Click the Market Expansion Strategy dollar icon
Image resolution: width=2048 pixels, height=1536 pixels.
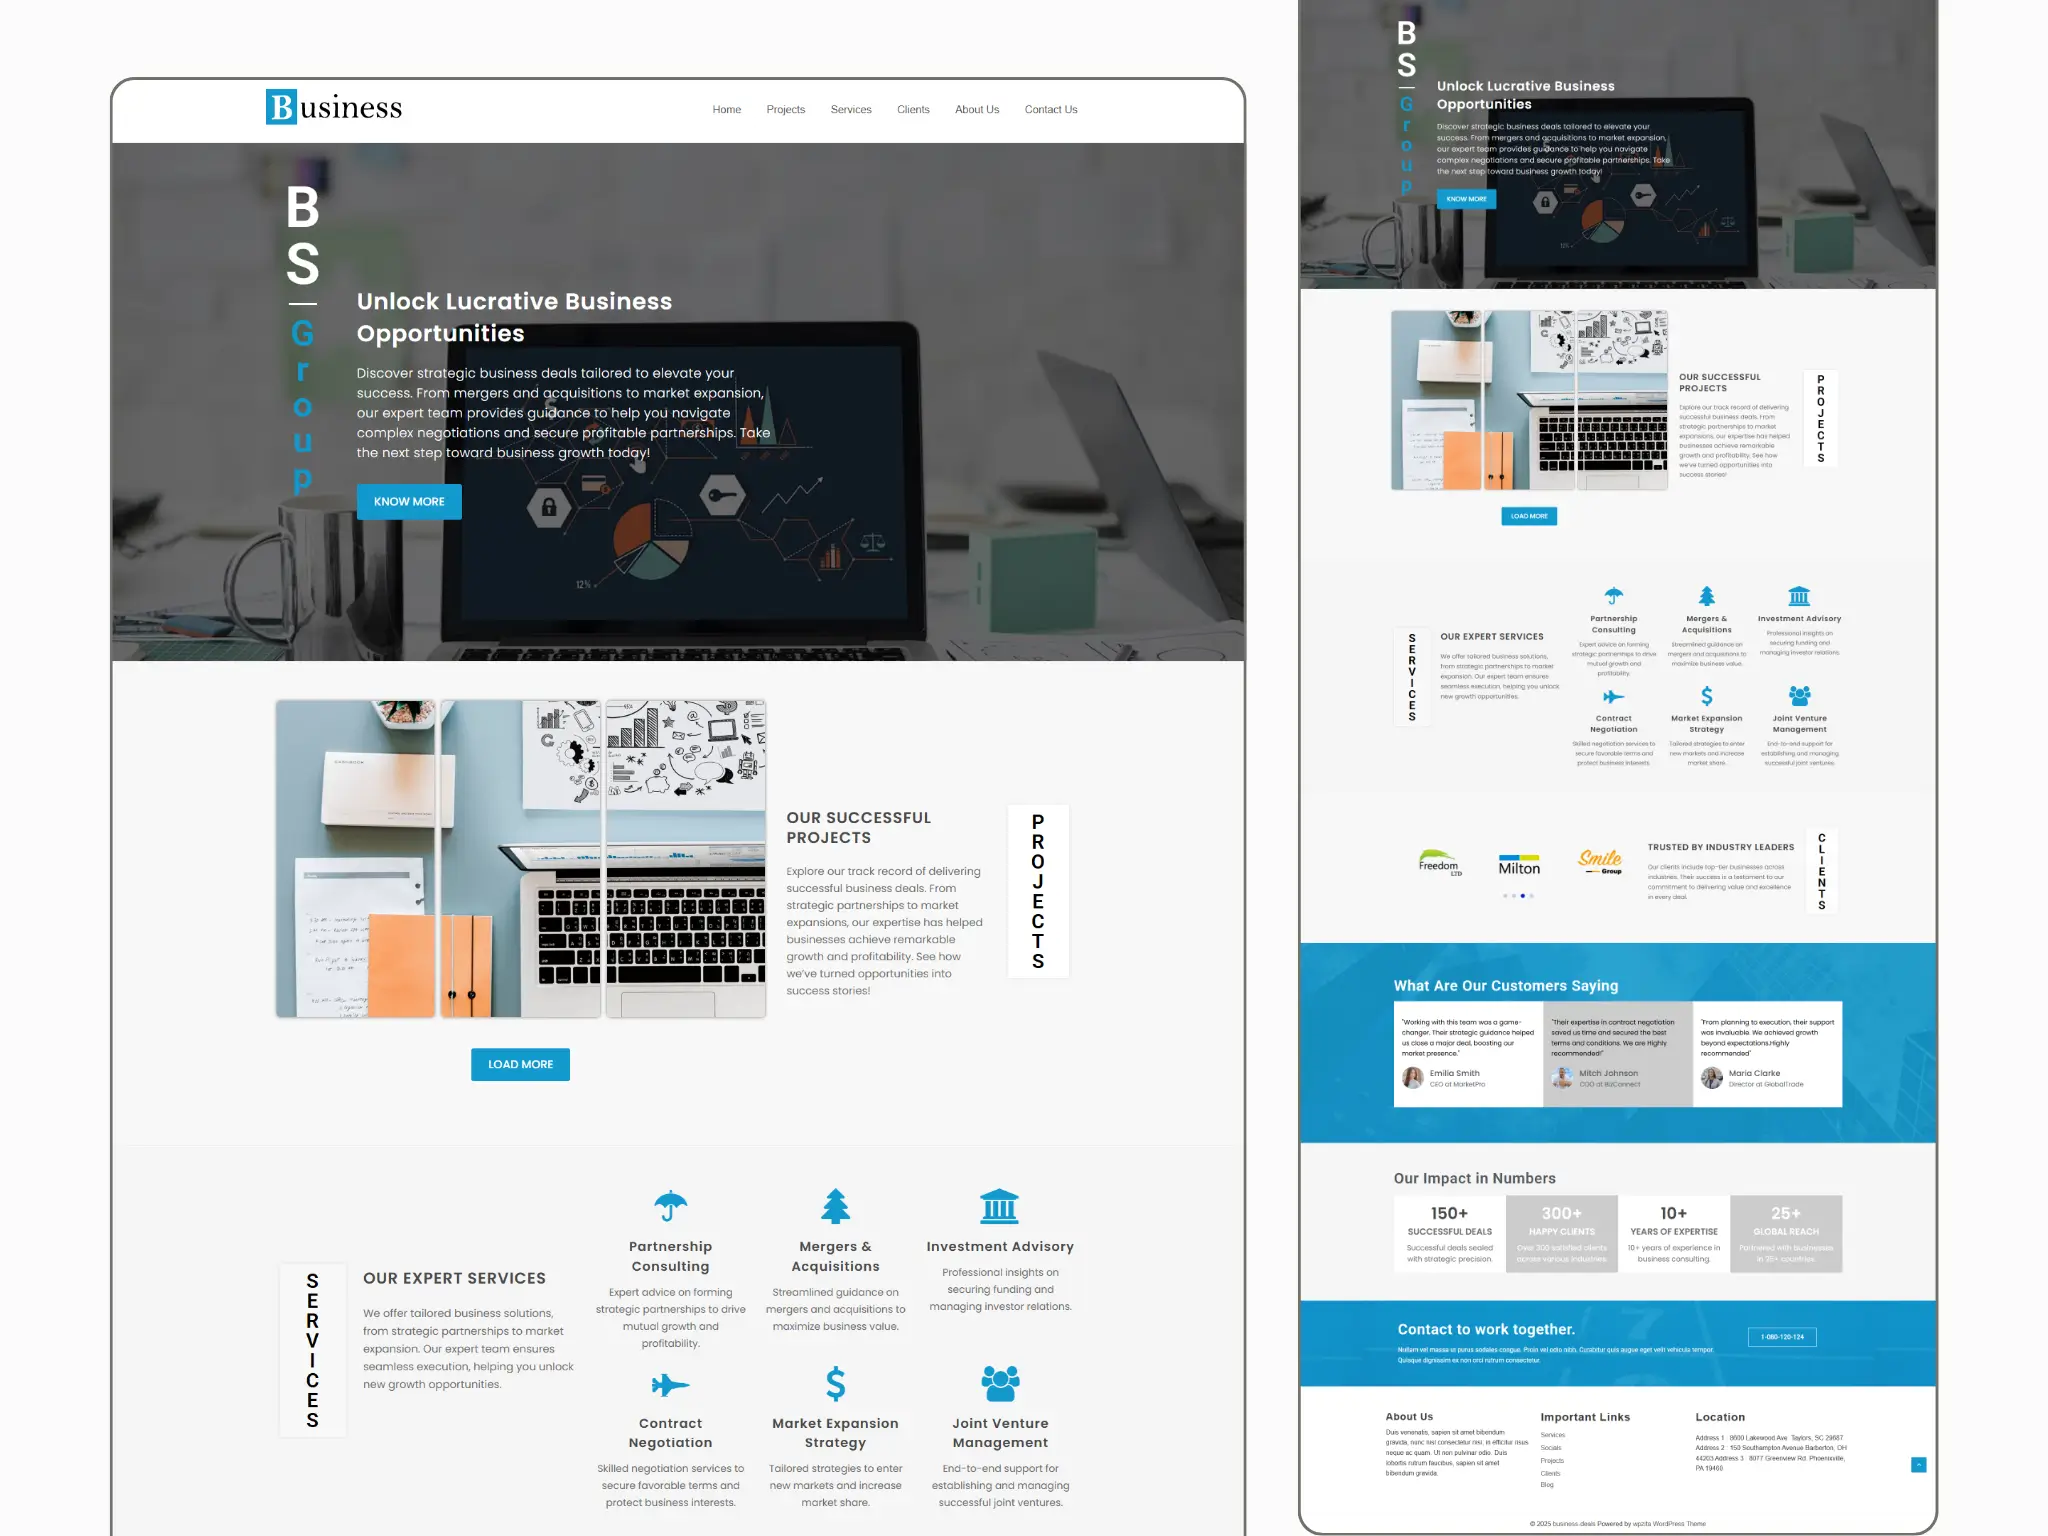click(x=835, y=1384)
